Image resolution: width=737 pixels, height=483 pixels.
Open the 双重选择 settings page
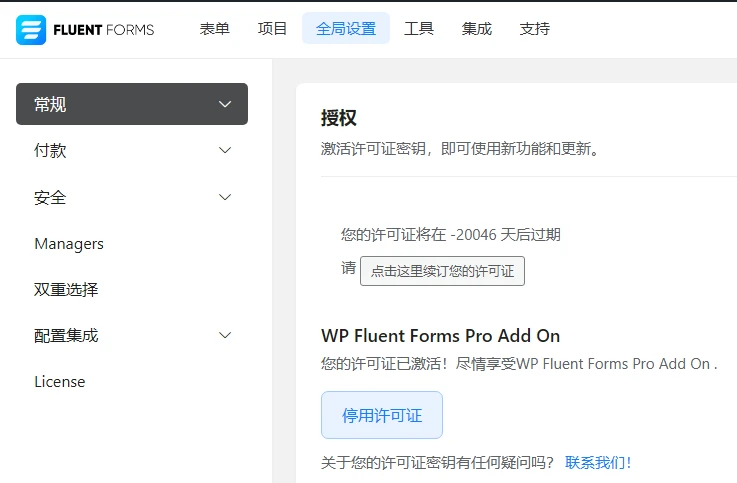pyautogui.click(x=66, y=289)
